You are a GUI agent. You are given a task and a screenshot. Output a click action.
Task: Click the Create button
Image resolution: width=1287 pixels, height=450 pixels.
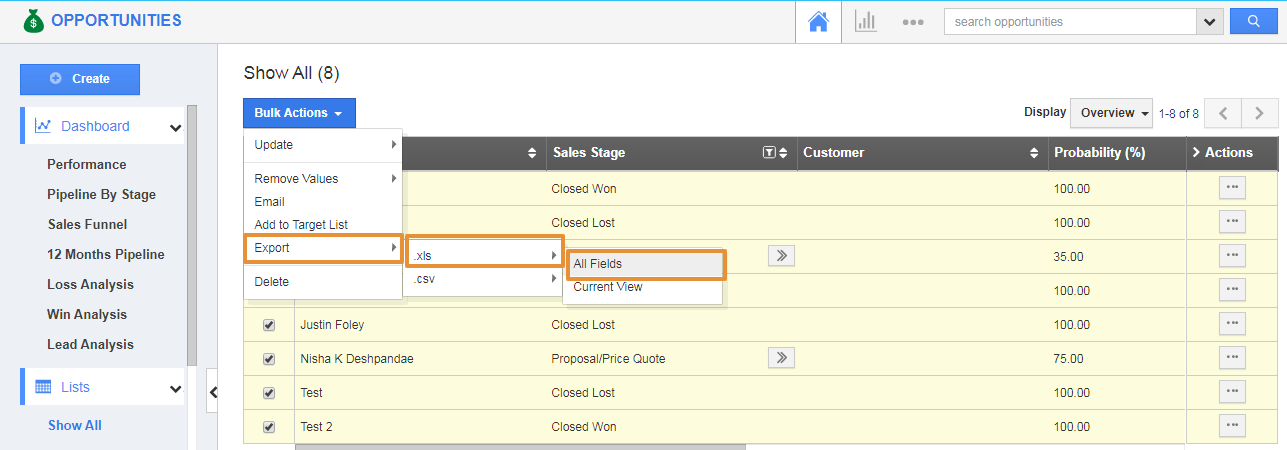(x=80, y=79)
